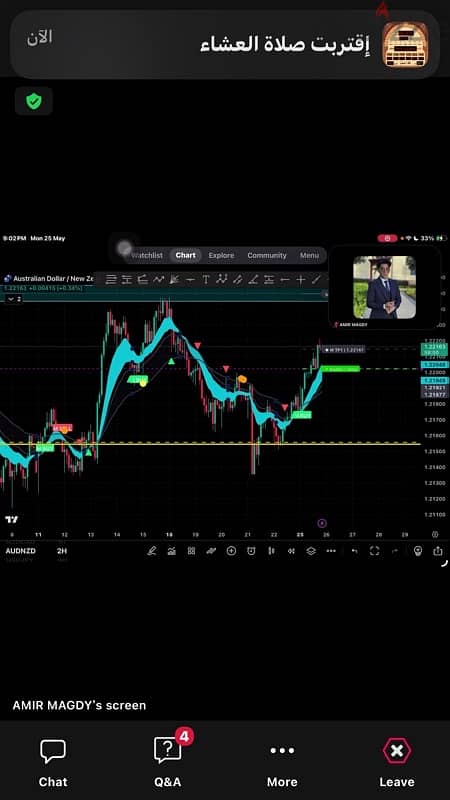Open the AUDNZD symbol selector
This screenshot has height=800, width=450.
21,551
